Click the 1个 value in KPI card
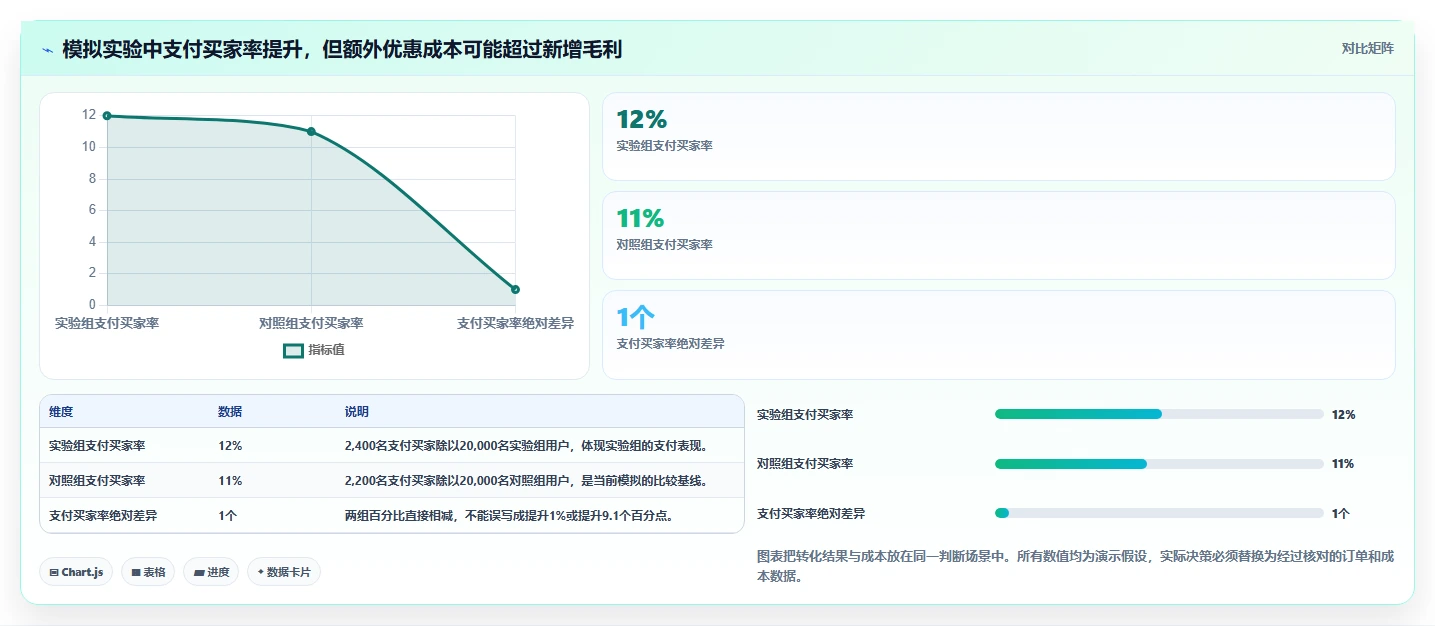Screen dimensions: 1435x626 point(635,317)
